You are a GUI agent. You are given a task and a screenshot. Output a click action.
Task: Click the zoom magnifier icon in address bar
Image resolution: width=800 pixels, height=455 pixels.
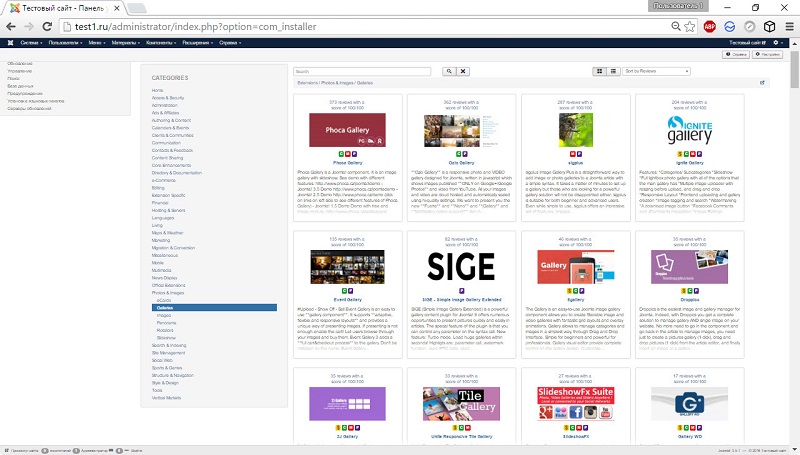(676, 27)
